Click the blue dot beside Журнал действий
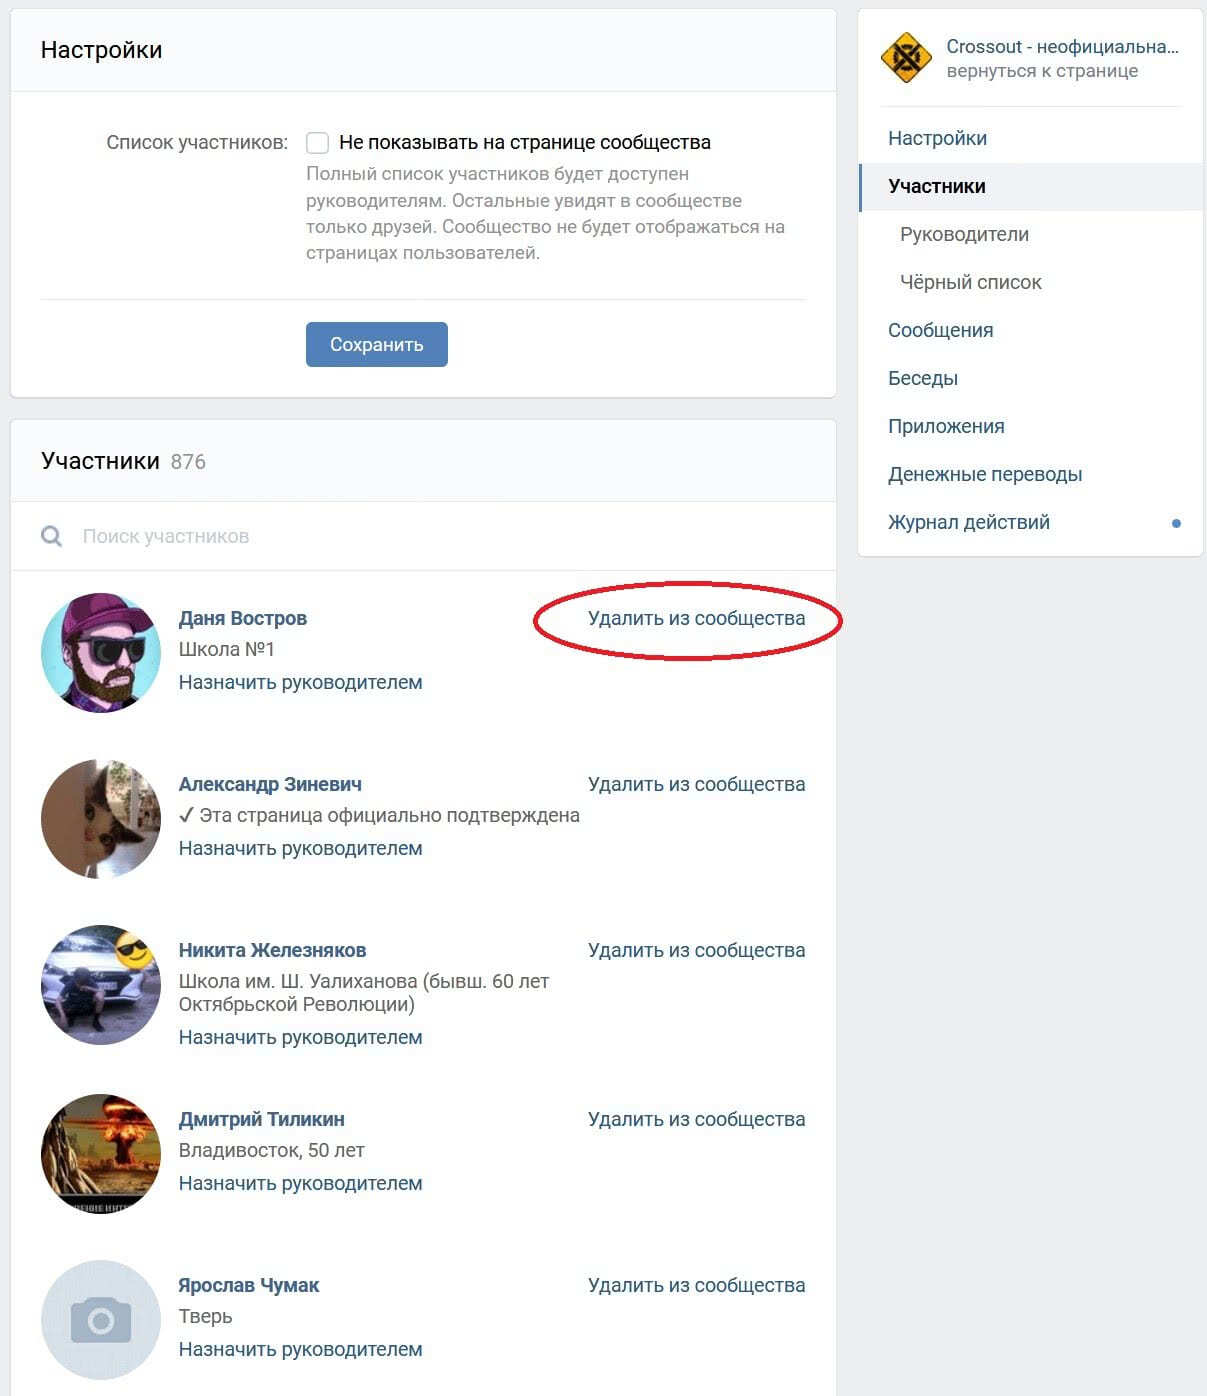The width and height of the screenshot is (1207, 1396). click(x=1176, y=523)
